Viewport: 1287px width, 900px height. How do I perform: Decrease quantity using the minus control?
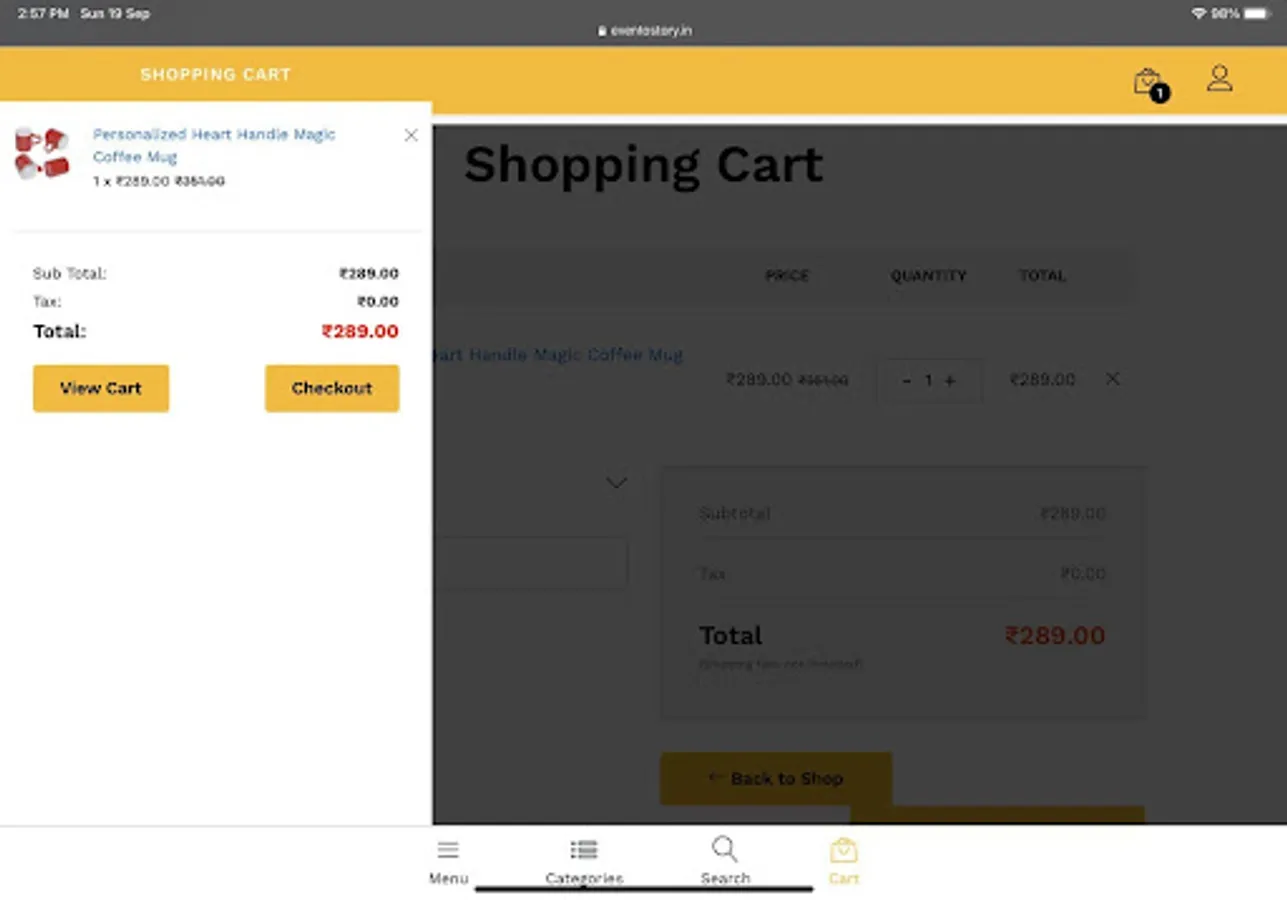[x=906, y=380]
